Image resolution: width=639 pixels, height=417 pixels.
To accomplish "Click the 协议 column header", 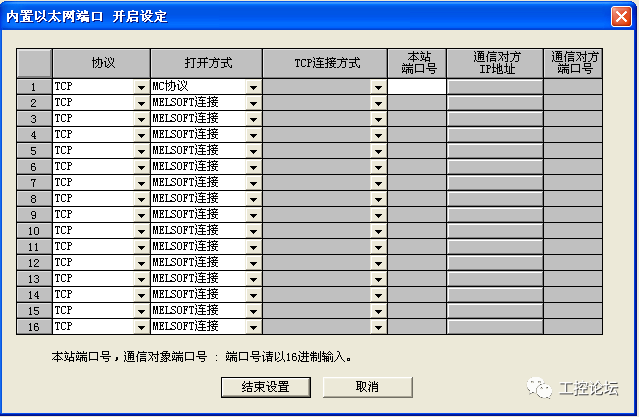I will (104, 63).
